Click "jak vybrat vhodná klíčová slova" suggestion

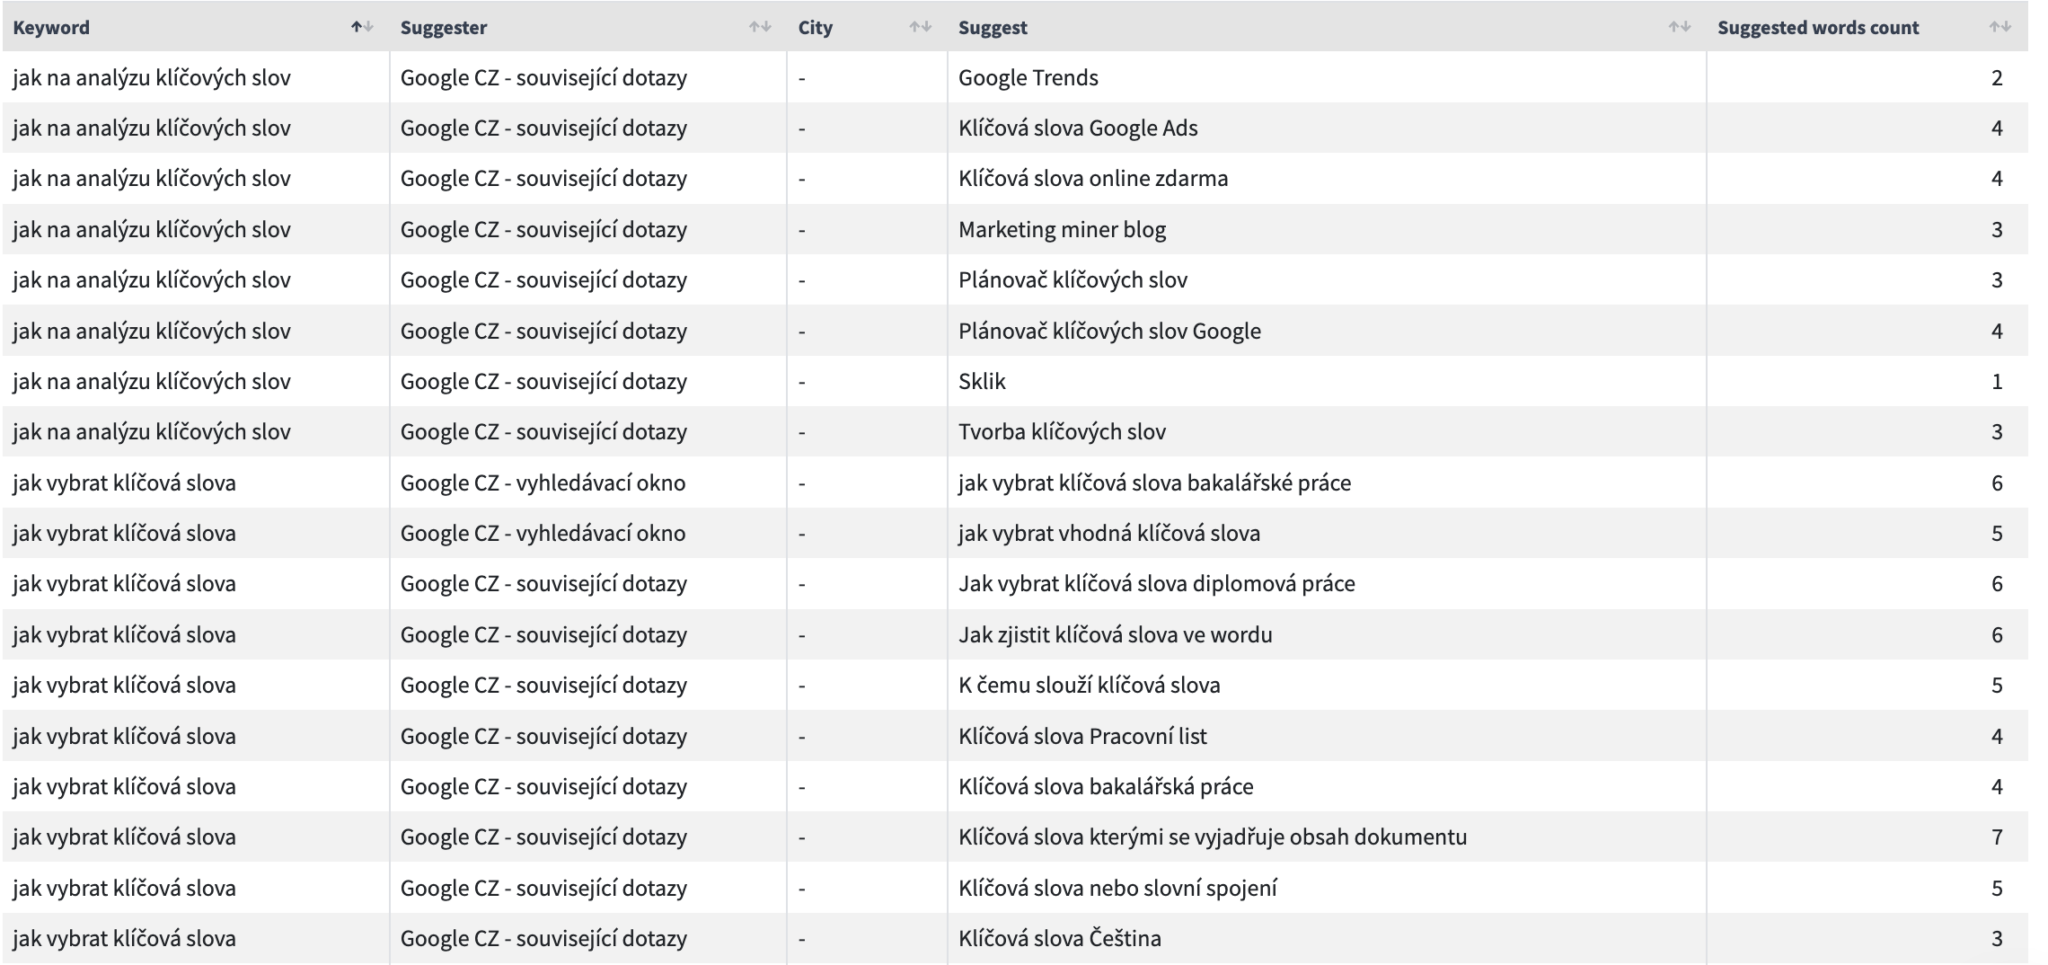tap(1109, 533)
